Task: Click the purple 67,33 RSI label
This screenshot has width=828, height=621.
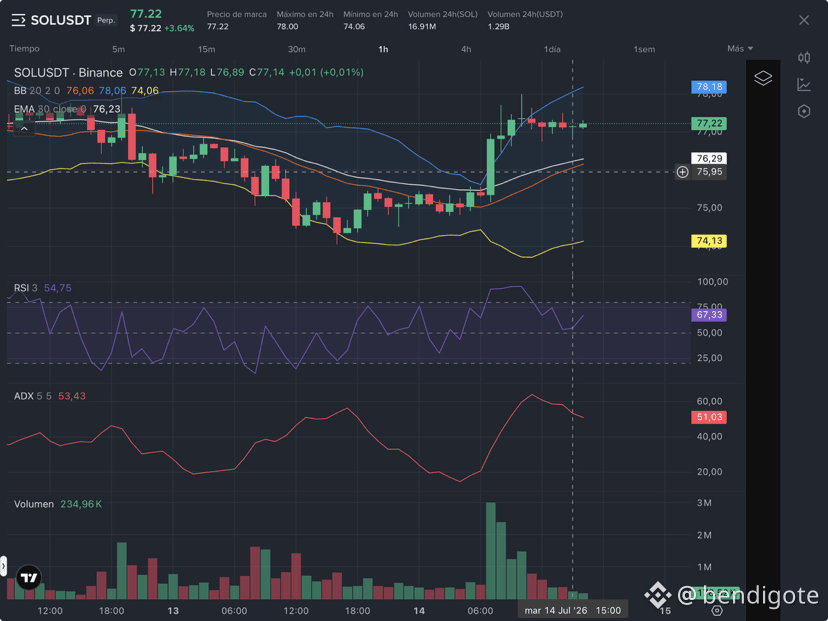Action: [x=709, y=315]
